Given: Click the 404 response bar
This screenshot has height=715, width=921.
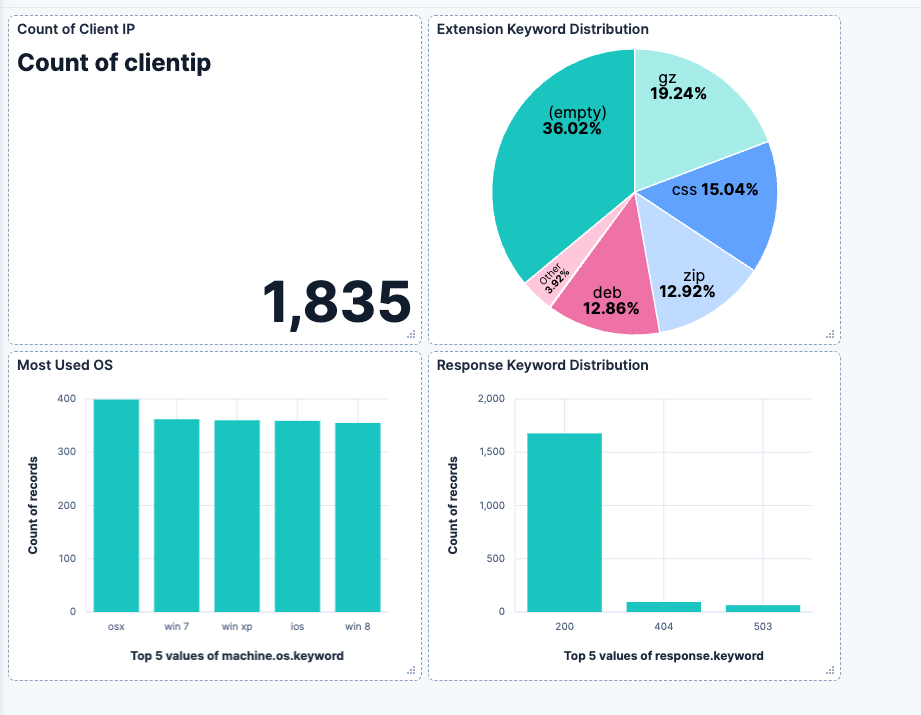Looking at the screenshot, I should click(x=664, y=607).
